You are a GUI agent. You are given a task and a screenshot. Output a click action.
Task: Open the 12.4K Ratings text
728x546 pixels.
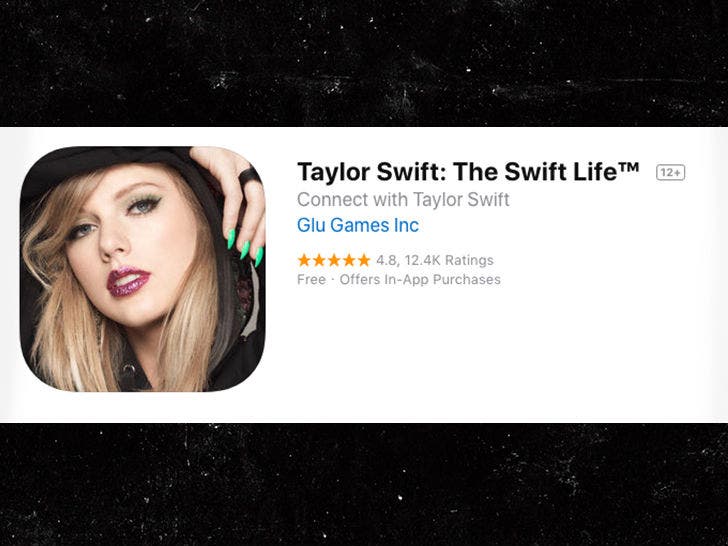pyautogui.click(x=449, y=260)
